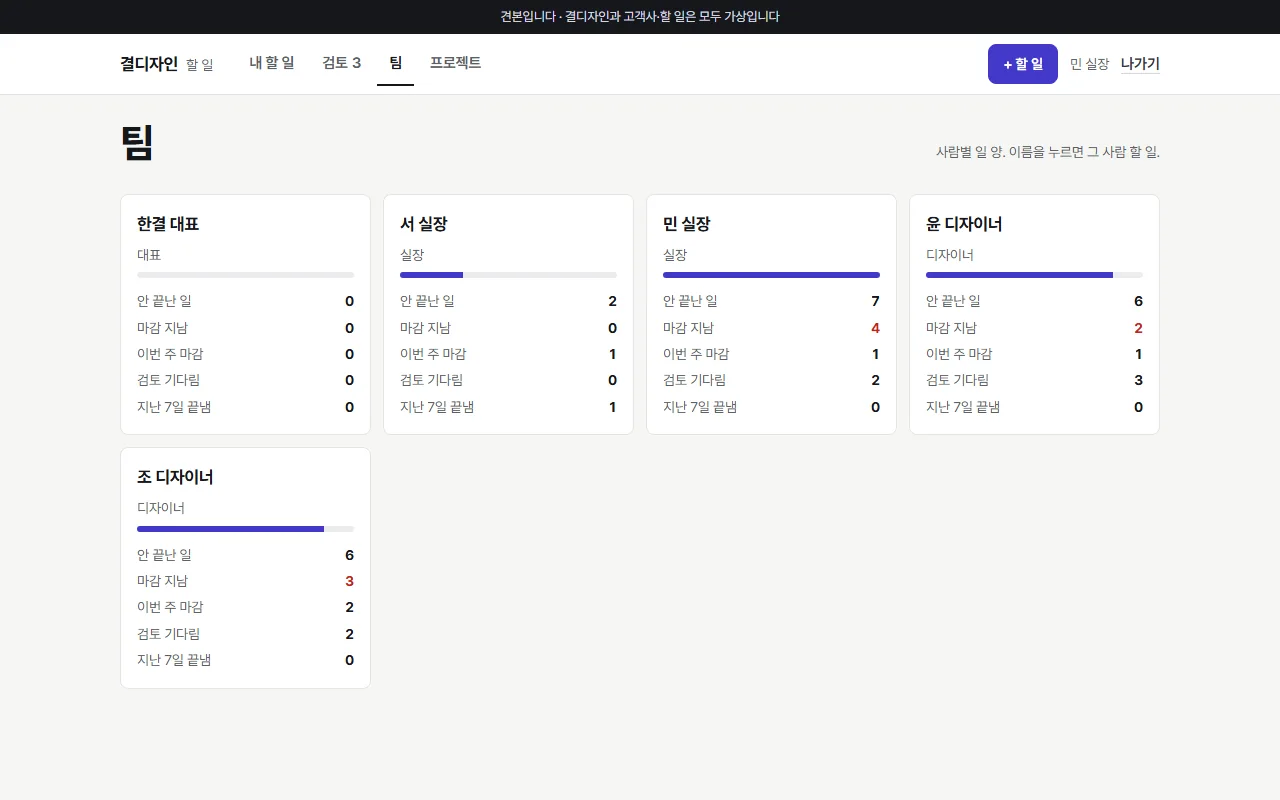The height and width of the screenshot is (800, 1280).
Task: Click 검토 기다림 label in 조 디자이너 card
Action: 168,634
